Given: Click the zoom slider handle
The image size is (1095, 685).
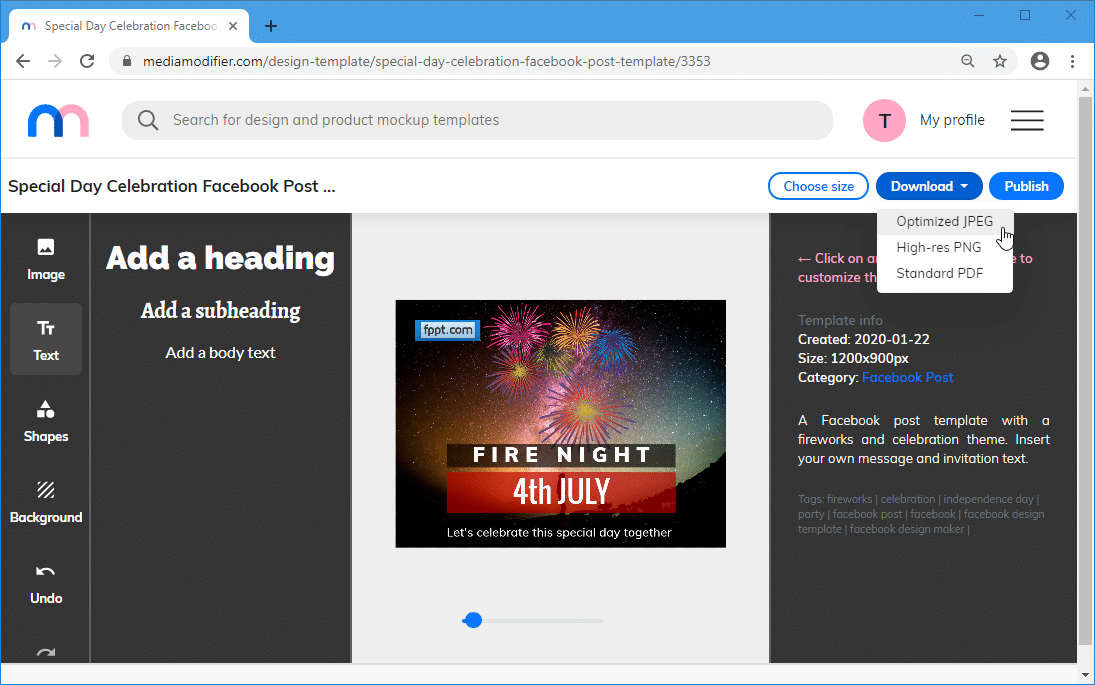Looking at the screenshot, I should tap(473, 620).
